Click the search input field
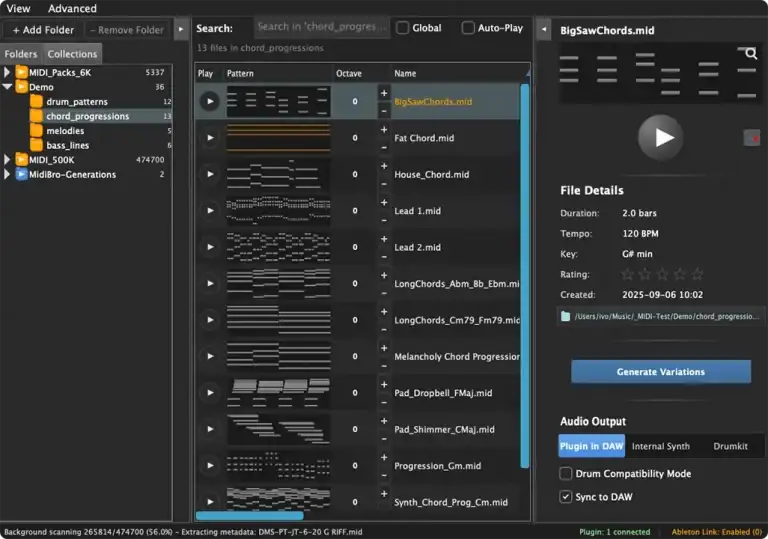Screen dimensions: 768x539 (322, 27)
